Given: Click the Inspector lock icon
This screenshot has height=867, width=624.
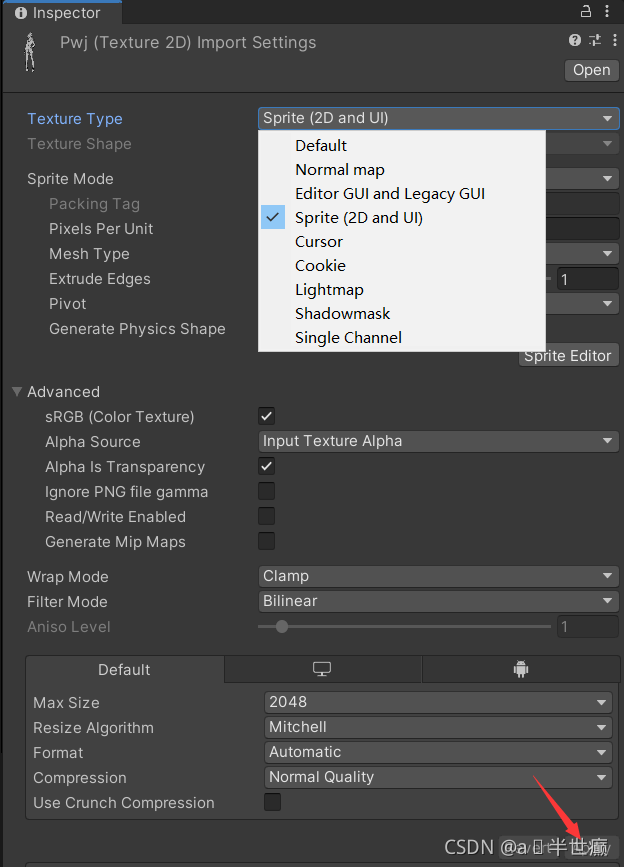Looking at the screenshot, I should [x=586, y=11].
